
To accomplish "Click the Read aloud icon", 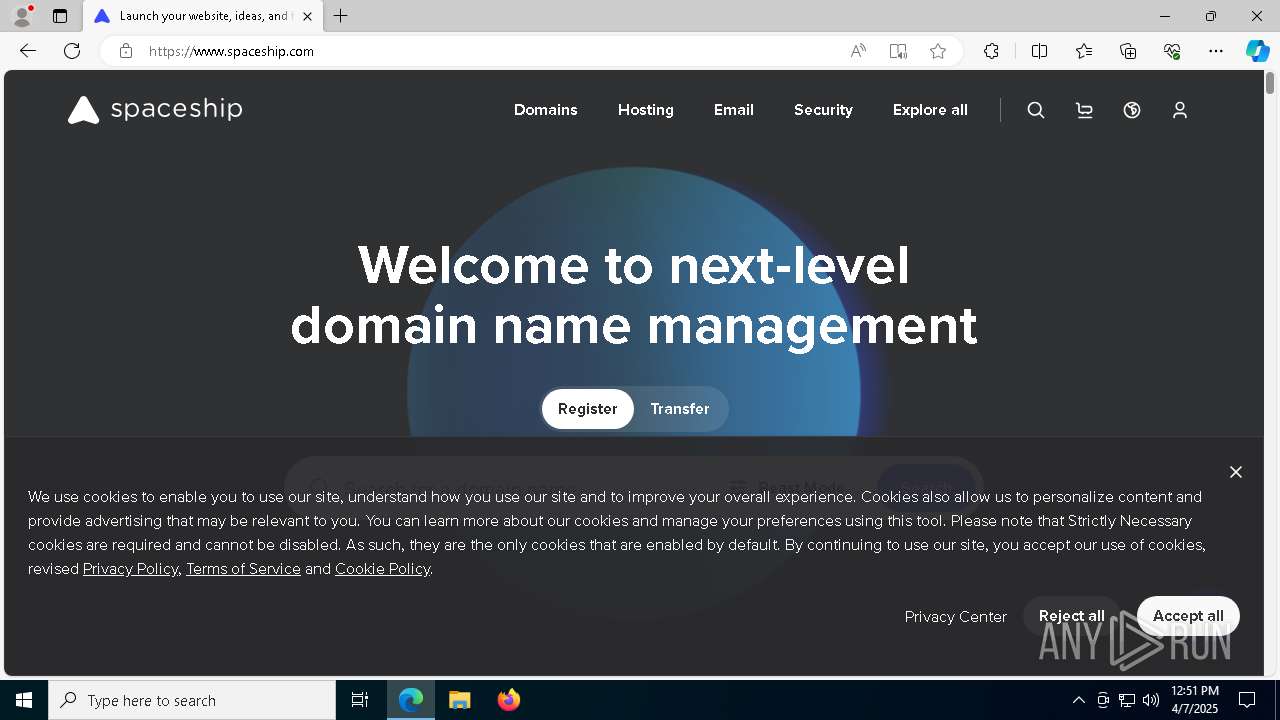I will 858,51.
